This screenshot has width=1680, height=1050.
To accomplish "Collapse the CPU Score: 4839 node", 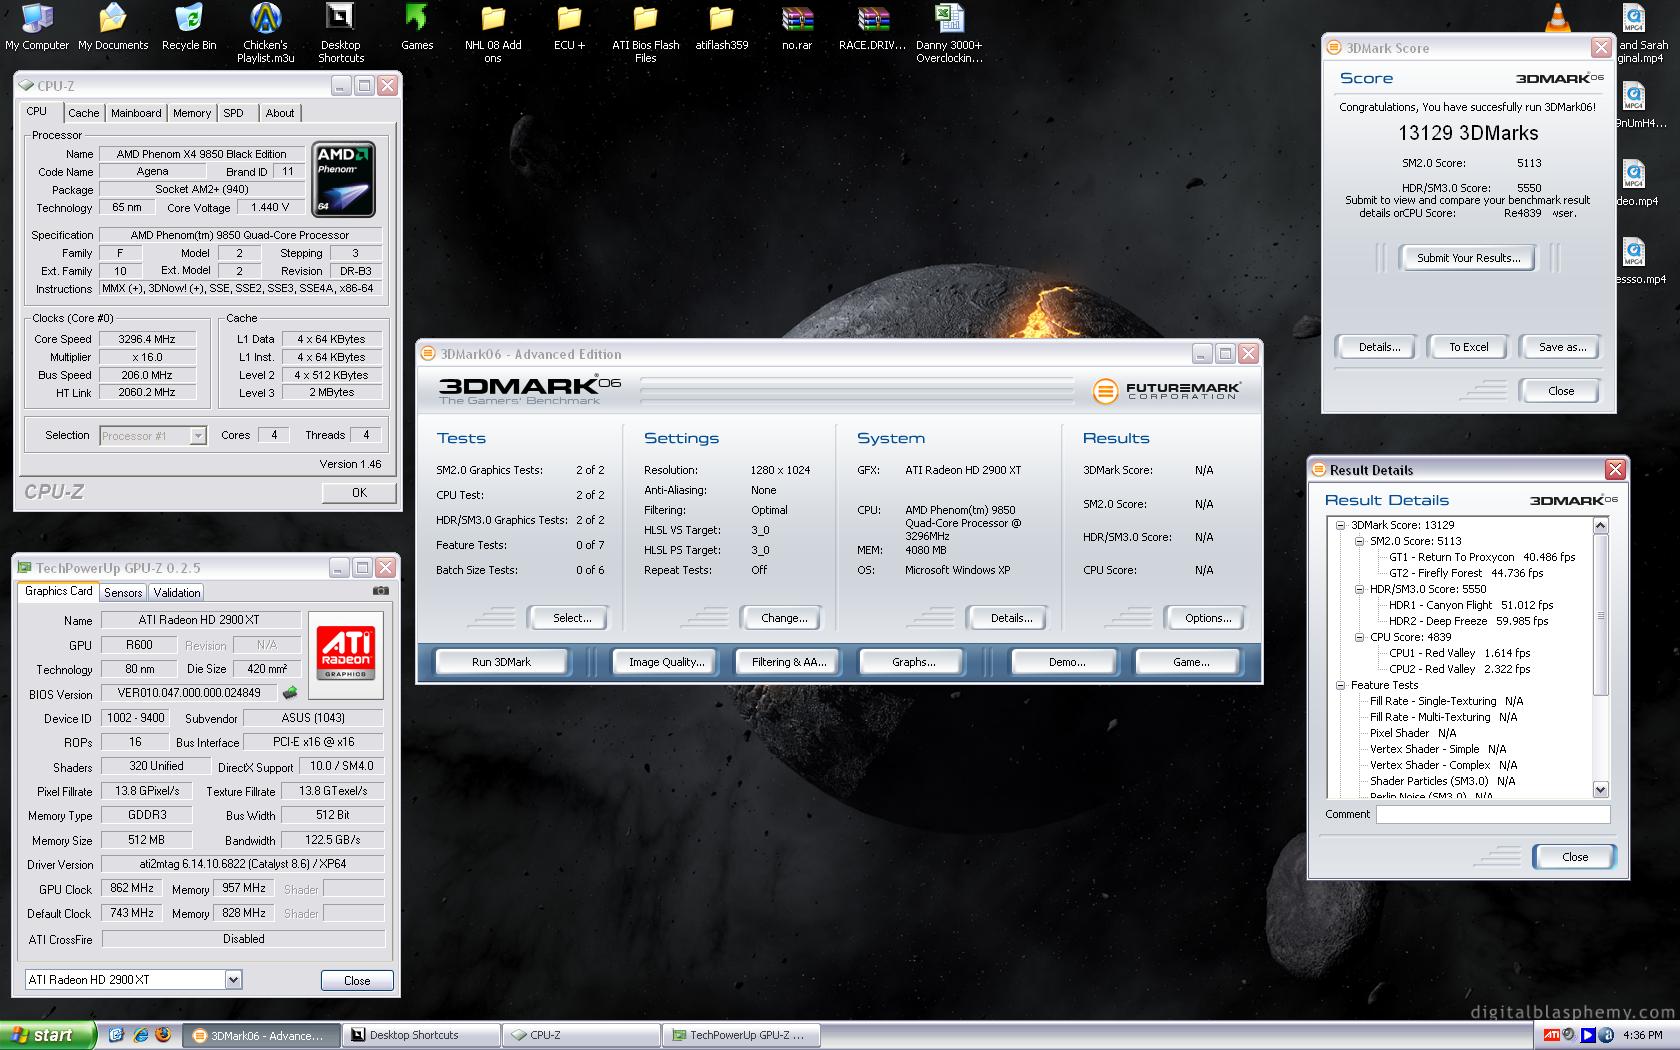I will click(x=1359, y=637).
